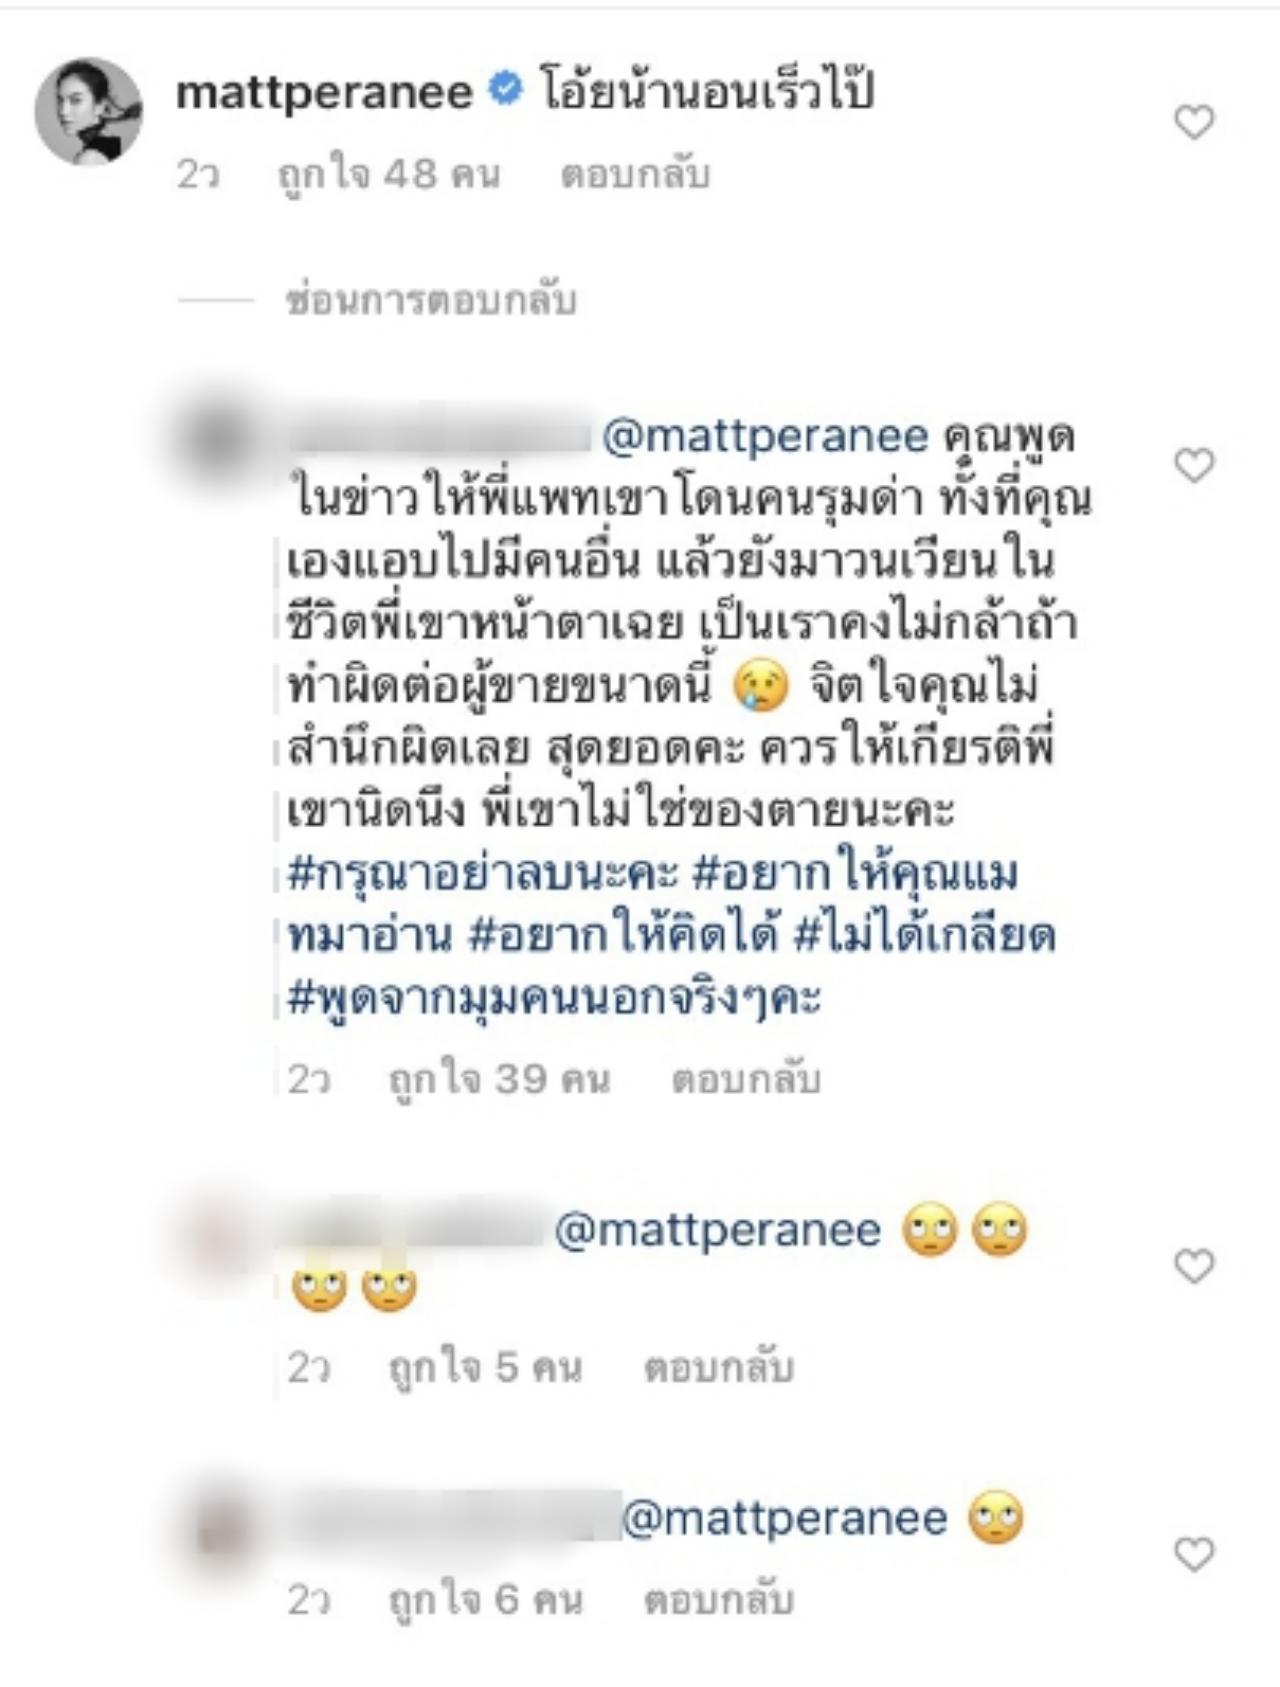Reply to the long comment with 39 likes
This screenshot has width=1280, height=1687.
(746, 1079)
